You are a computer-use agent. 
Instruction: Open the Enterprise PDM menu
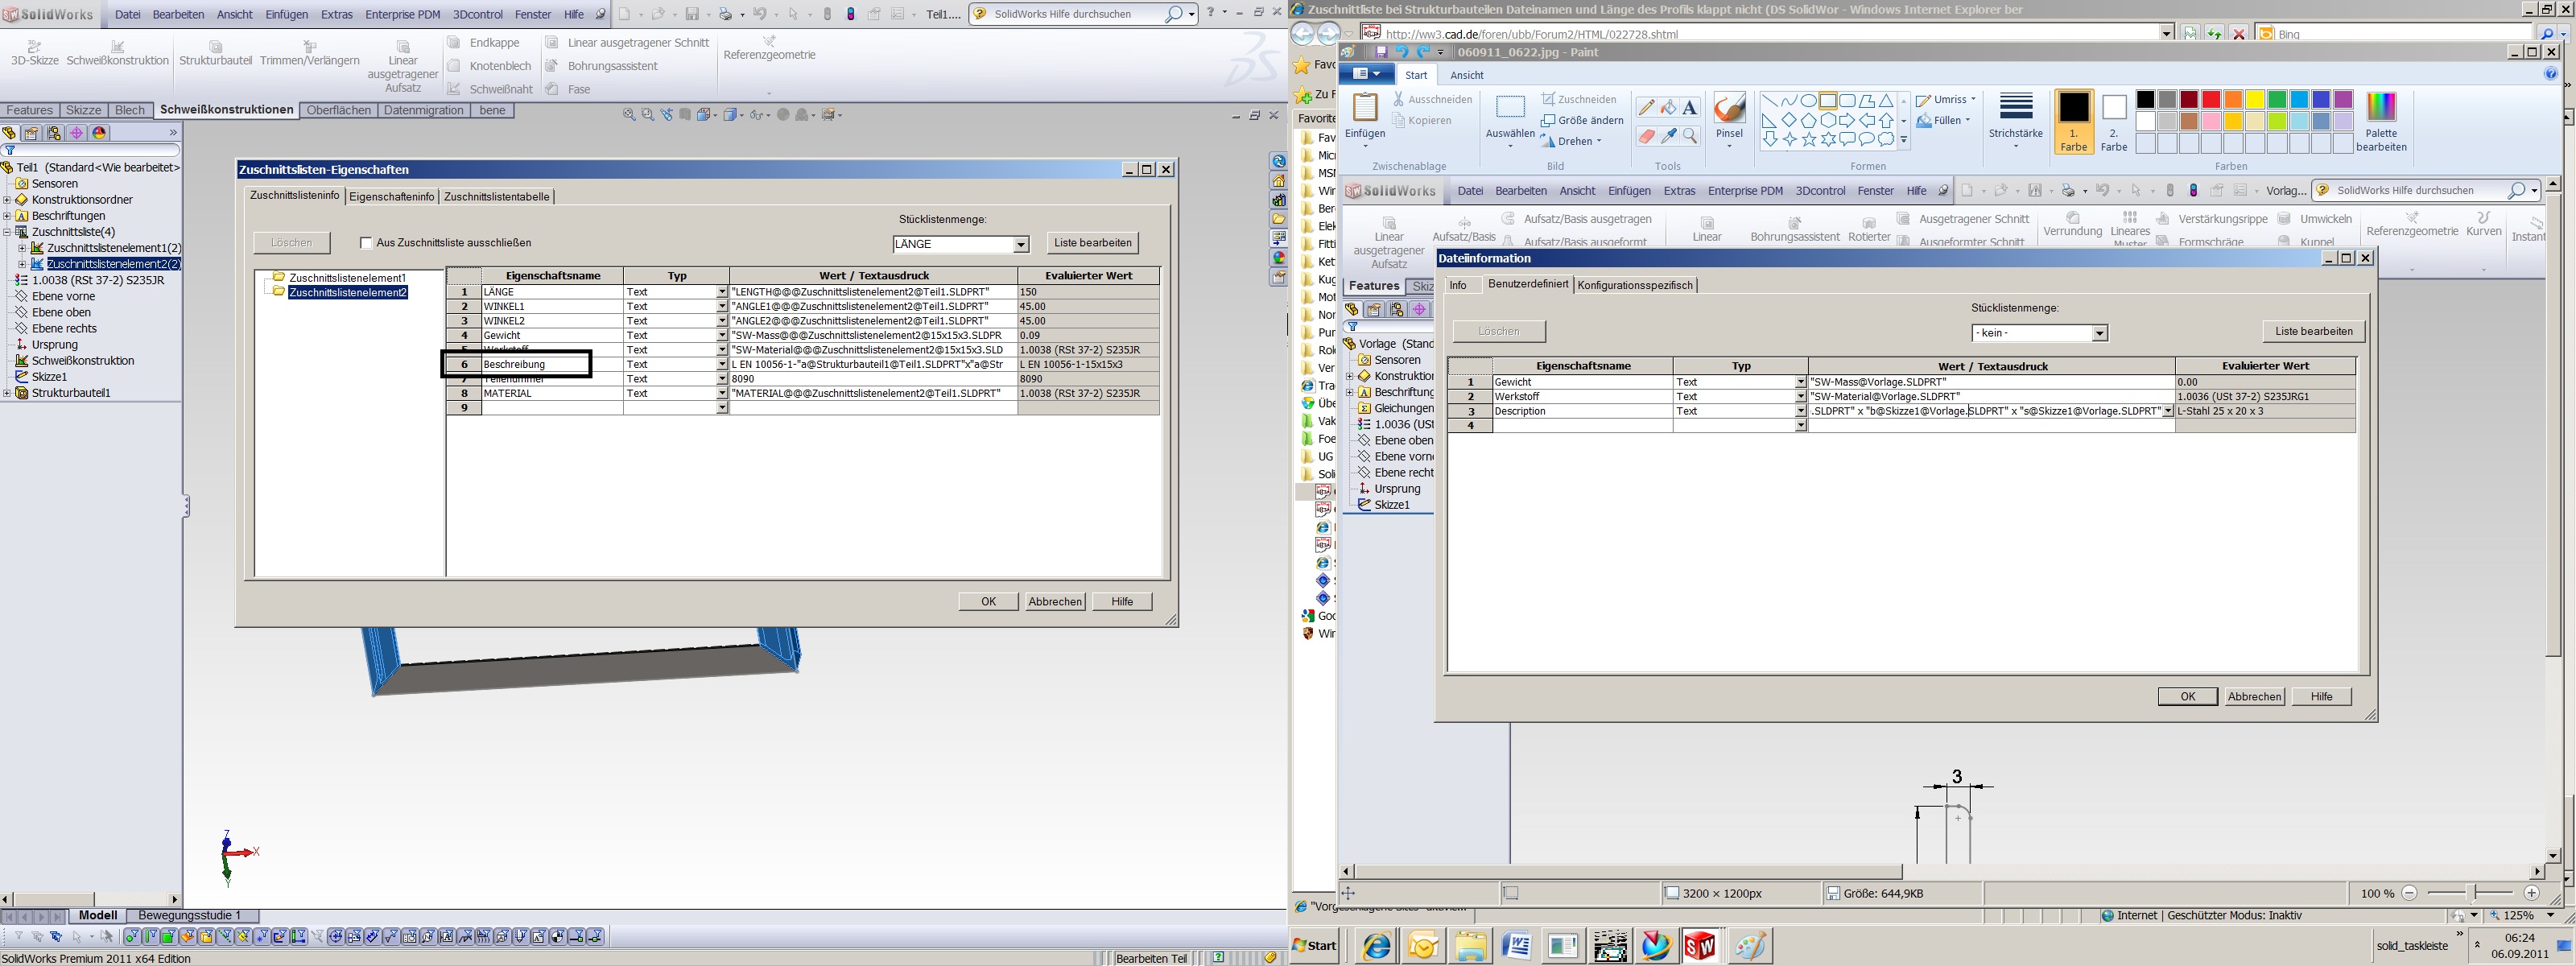[402, 15]
